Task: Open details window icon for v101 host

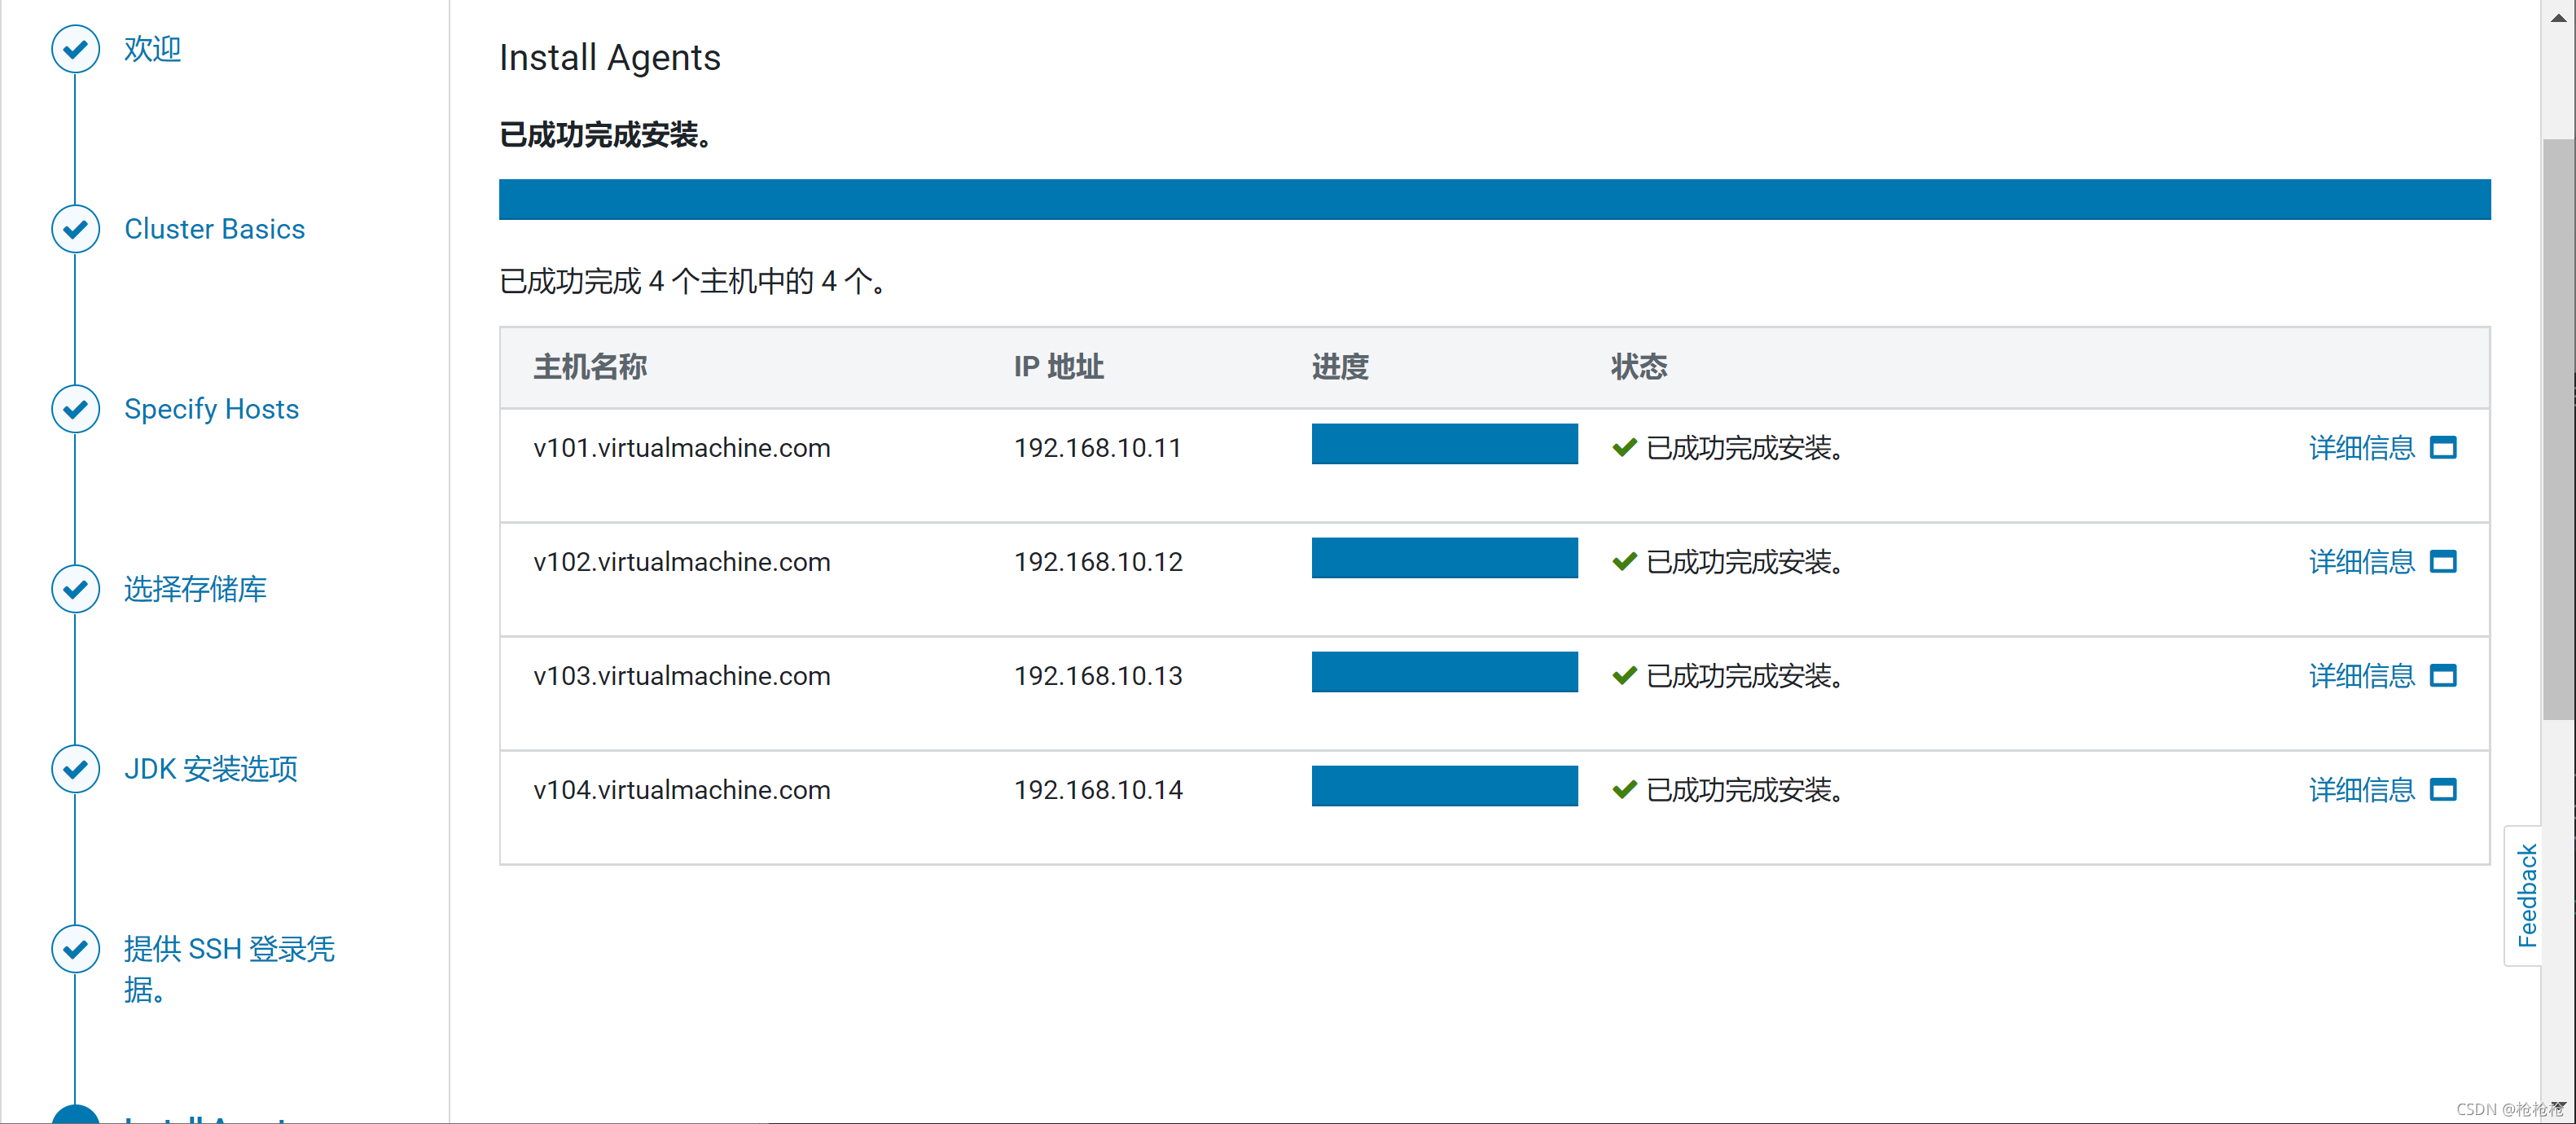Action: 2443,448
